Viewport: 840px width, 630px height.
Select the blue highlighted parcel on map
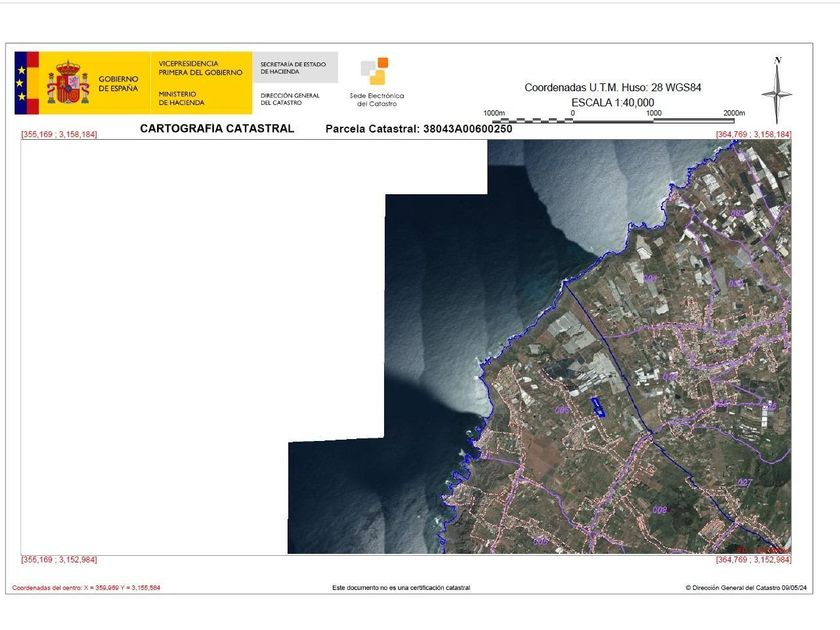coord(598,407)
